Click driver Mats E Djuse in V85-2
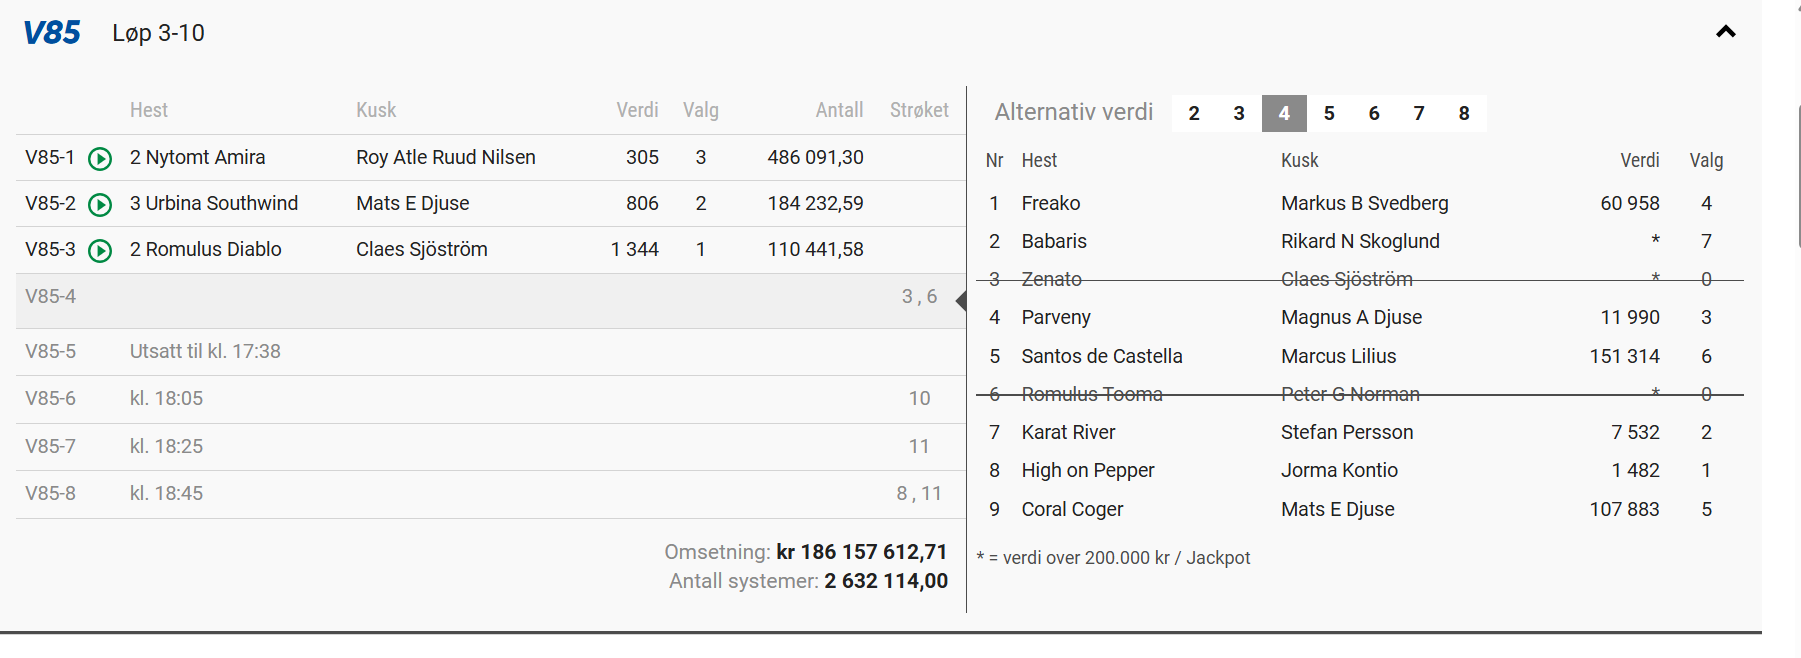Screen dimensions: 1801x658 tap(412, 204)
